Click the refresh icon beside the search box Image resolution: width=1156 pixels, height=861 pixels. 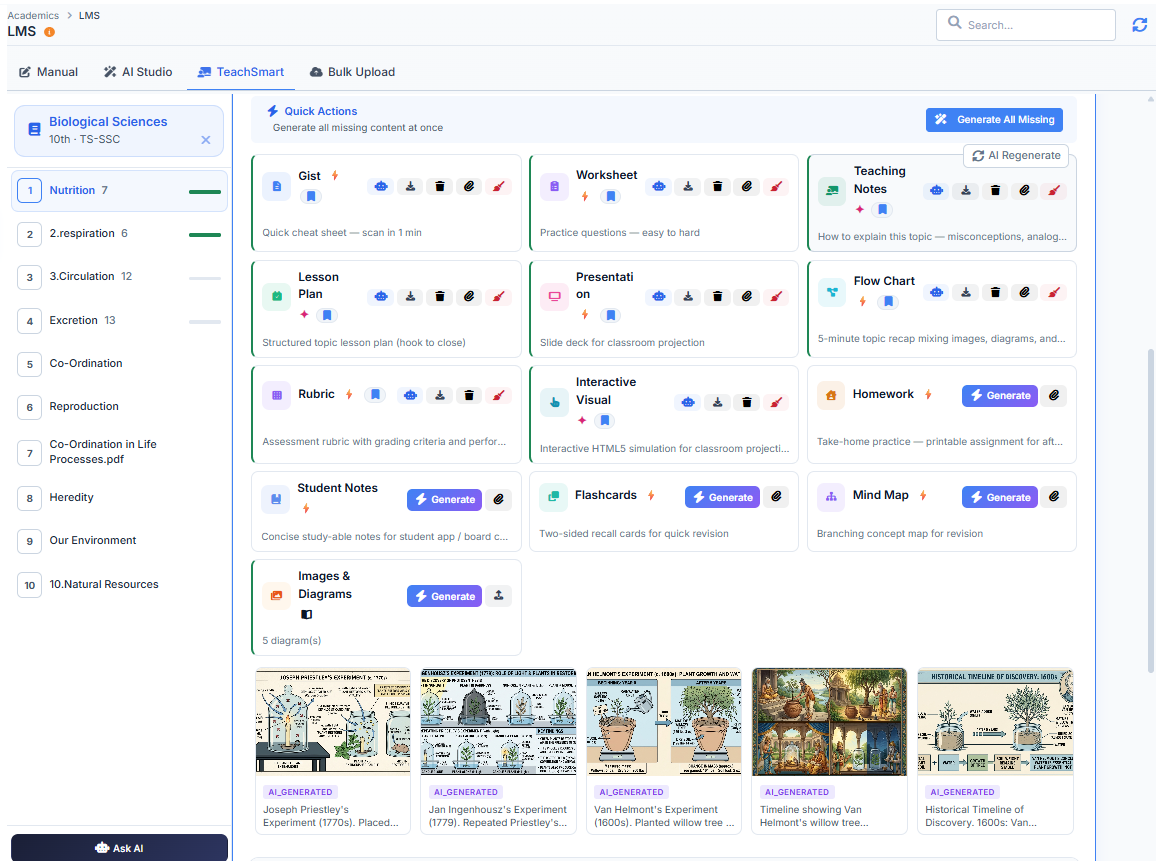point(1140,25)
